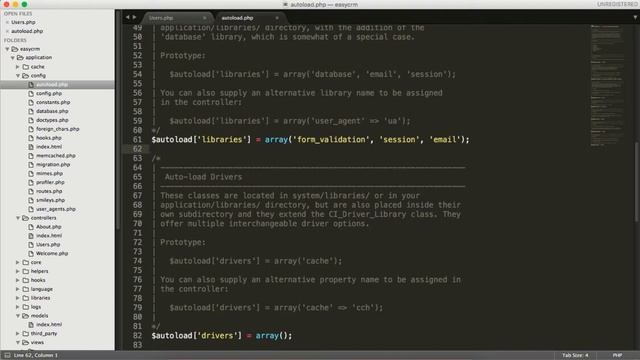Expand the language folder
640x360 pixels.
(18, 289)
